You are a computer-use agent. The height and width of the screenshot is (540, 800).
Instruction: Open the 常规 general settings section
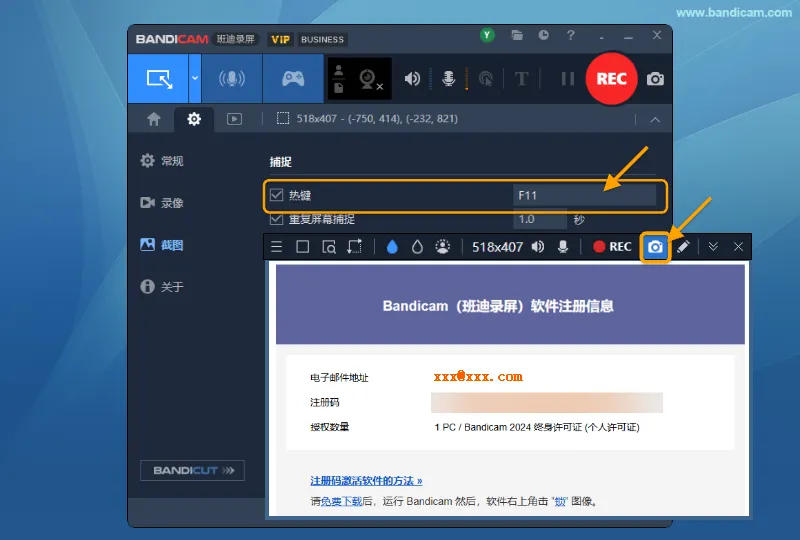click(x=162, y=161)
